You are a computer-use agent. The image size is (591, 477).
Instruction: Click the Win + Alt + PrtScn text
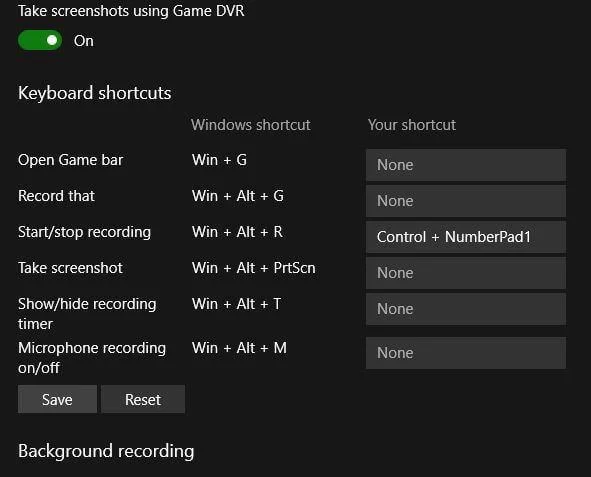[254, 268]
